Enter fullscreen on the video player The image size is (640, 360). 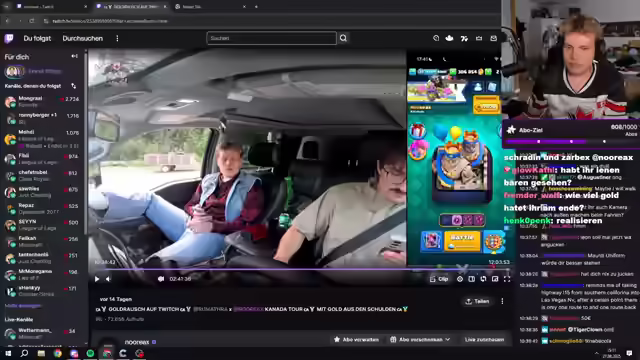tap(507, 279)
